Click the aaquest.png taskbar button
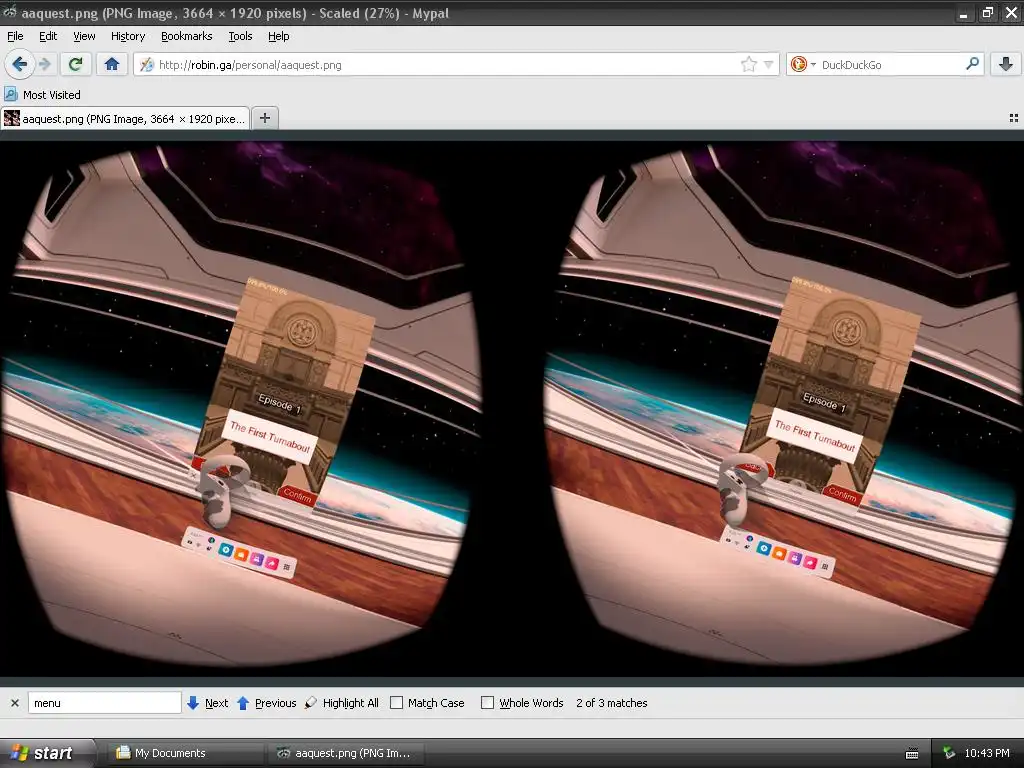This screenshot has width=1024, height=768. [346, 753]
